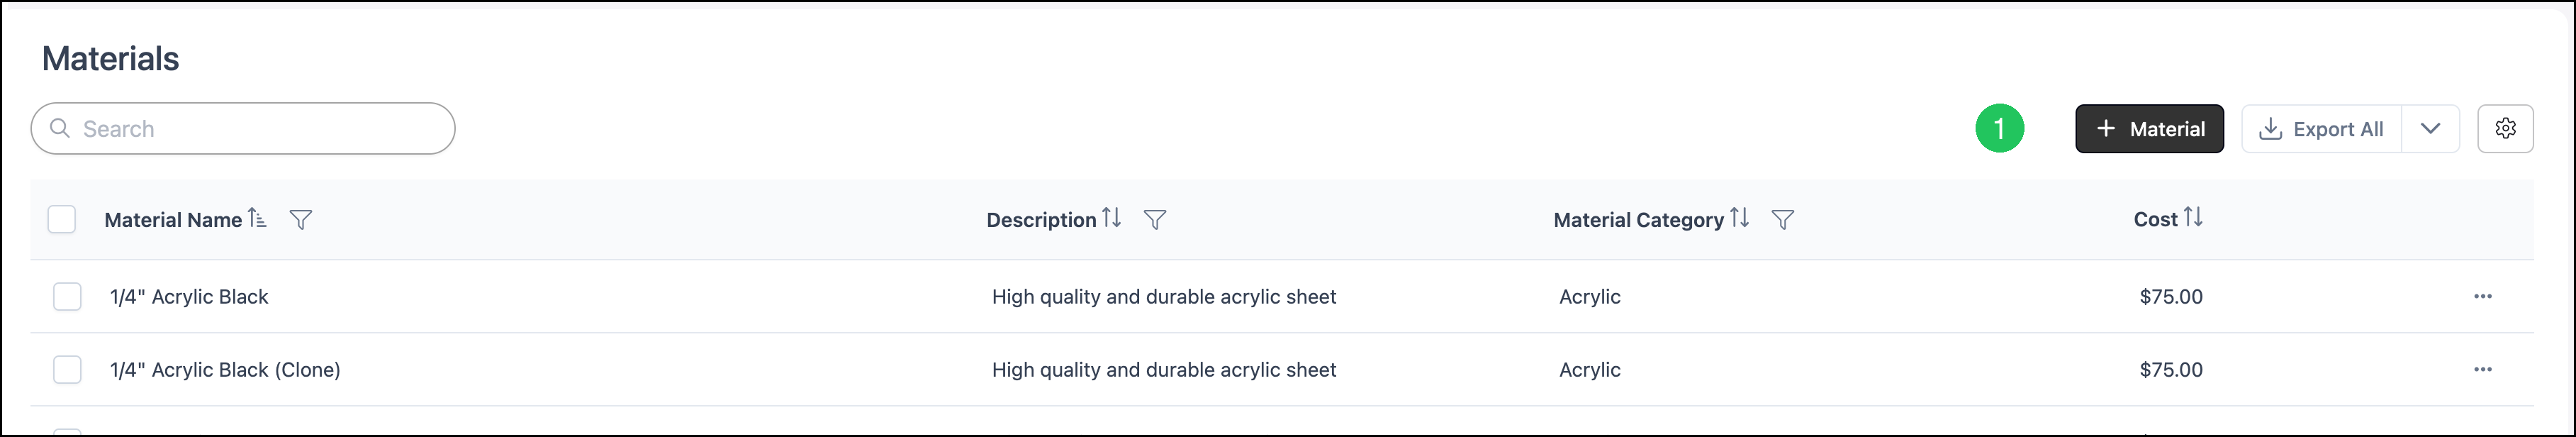Open actions menu for 1/4" Acrylic Black
Image resolution: width=2576 pixels, height=437 pixels.
pyautogui.click(x=2483, y=296)
